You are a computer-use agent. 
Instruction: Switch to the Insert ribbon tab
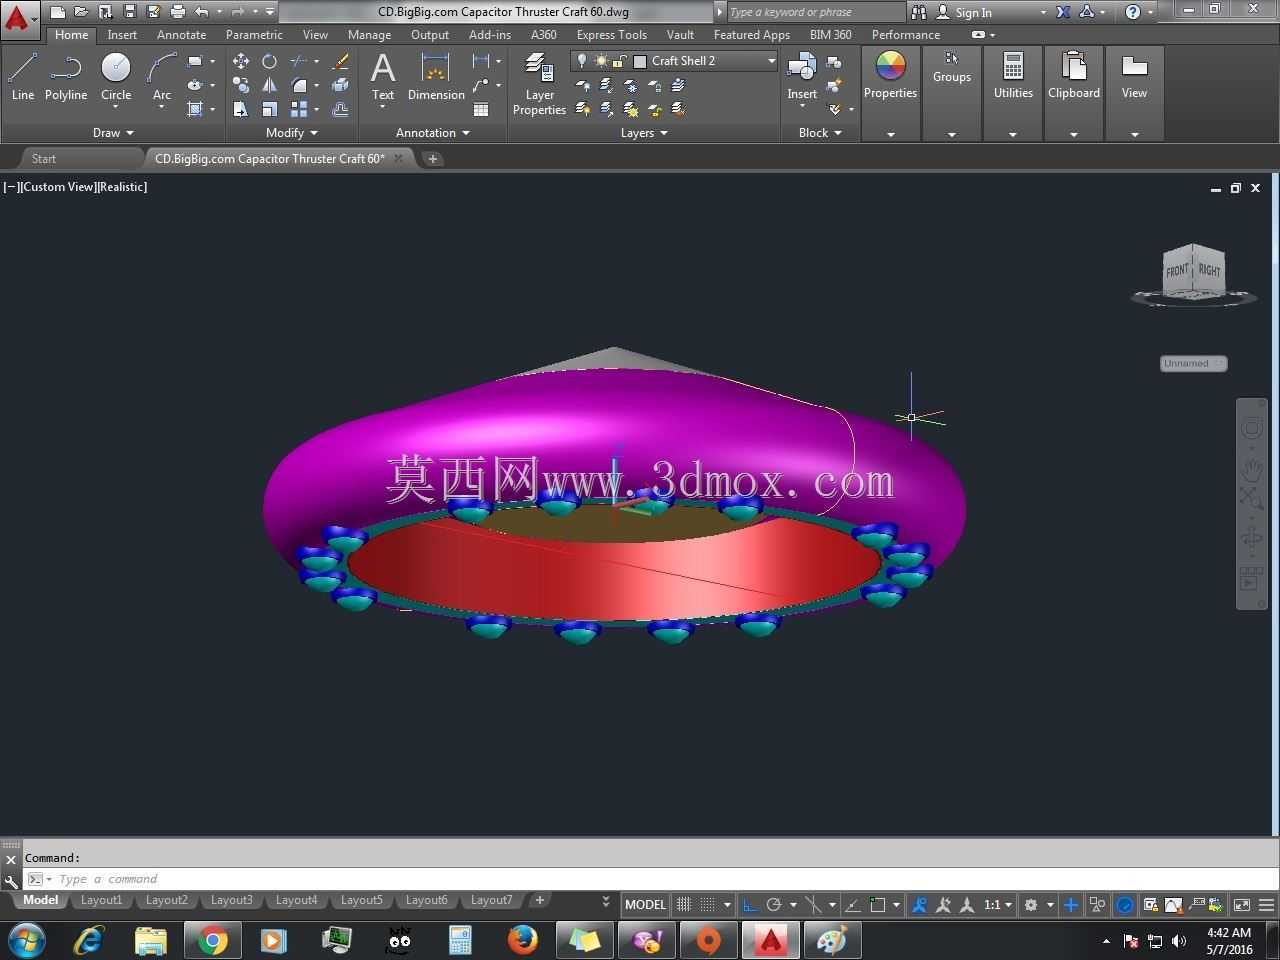pos(122,34)
